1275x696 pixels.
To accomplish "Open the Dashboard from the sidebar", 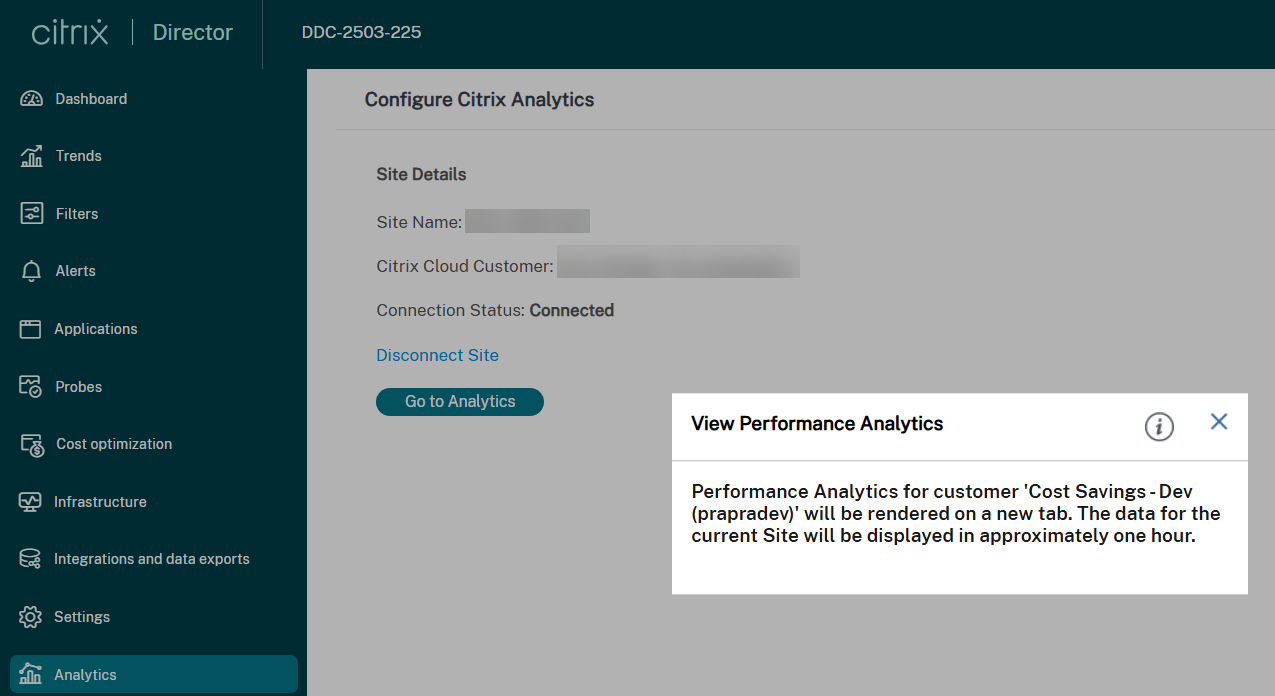I will point(90,98).
